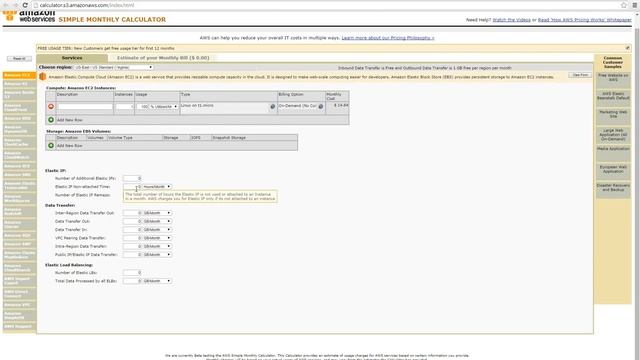Image resolution: width=640 pixels, height=360 pixels.
Task: Open Total Data Processed by ELBs unit dropdown
Action: click(157, 281)
